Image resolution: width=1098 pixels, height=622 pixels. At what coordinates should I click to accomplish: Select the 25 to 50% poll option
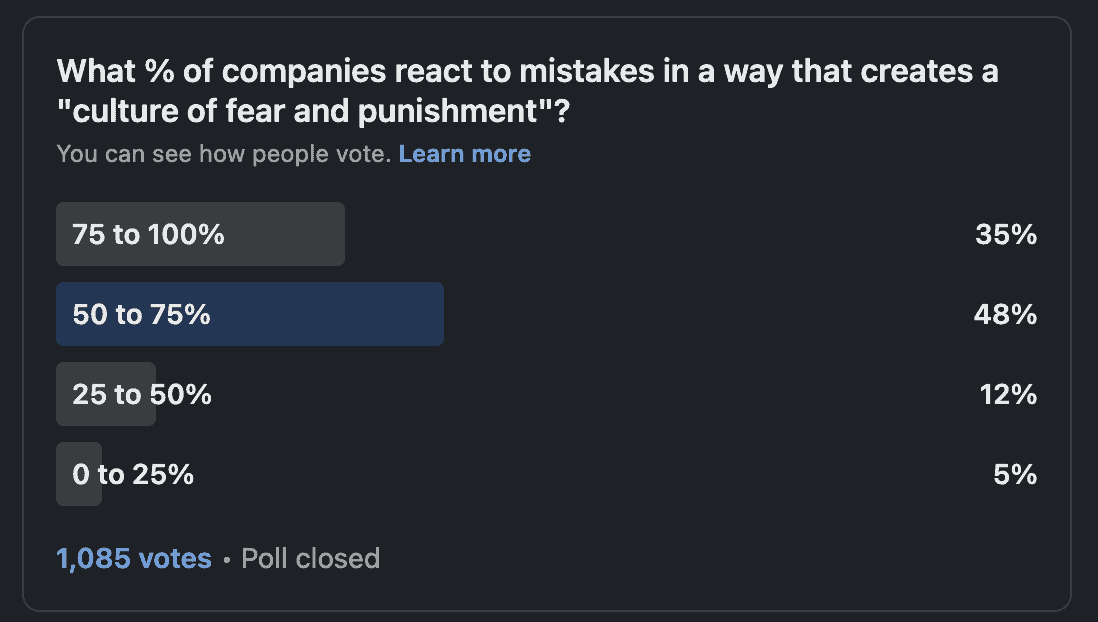point(546,394)
